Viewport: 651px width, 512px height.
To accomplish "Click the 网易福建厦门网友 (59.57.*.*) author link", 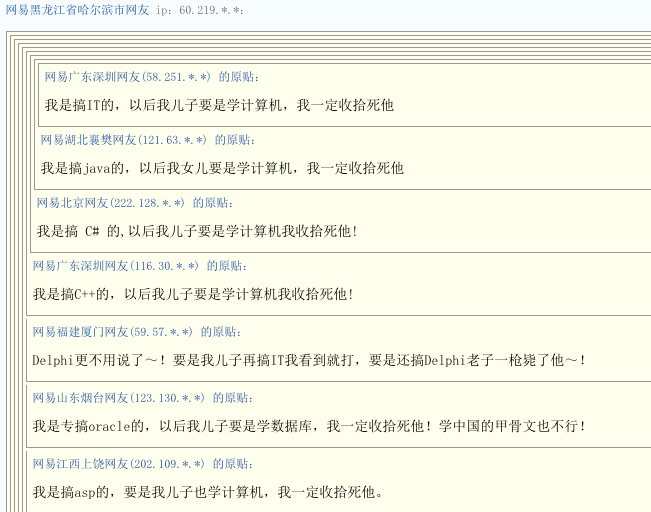I will pyautogui.click(x=113, y=332).
